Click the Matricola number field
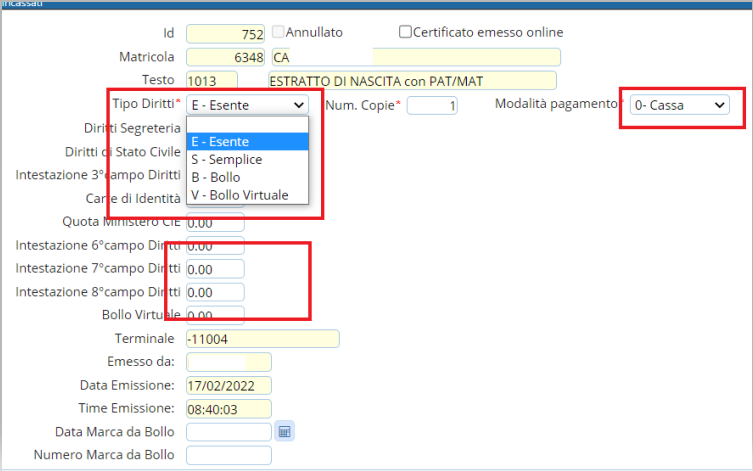Screen dimensions: 753x471 (225, 57)
